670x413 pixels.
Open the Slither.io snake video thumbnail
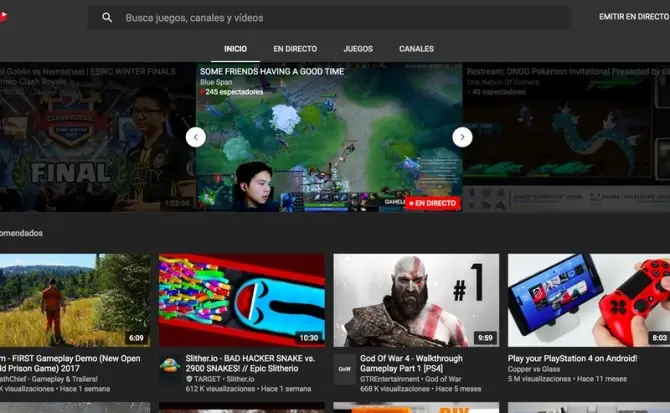point(241,300)
